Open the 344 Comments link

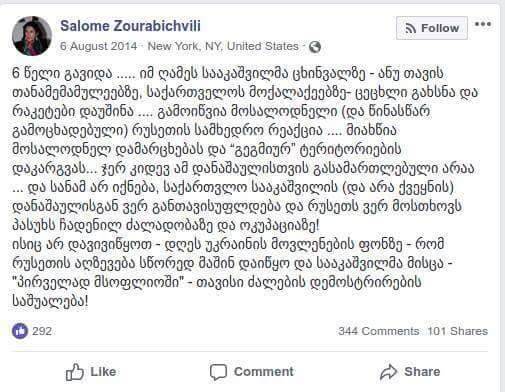click(379, 331)
